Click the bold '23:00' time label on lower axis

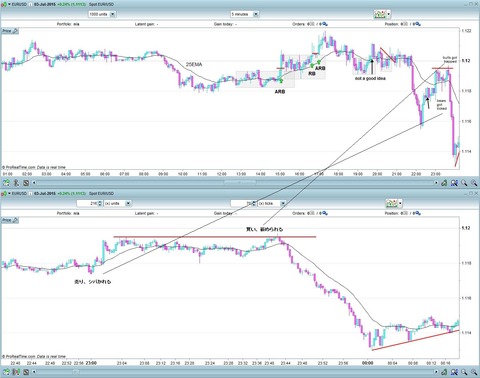pos(91,363)
